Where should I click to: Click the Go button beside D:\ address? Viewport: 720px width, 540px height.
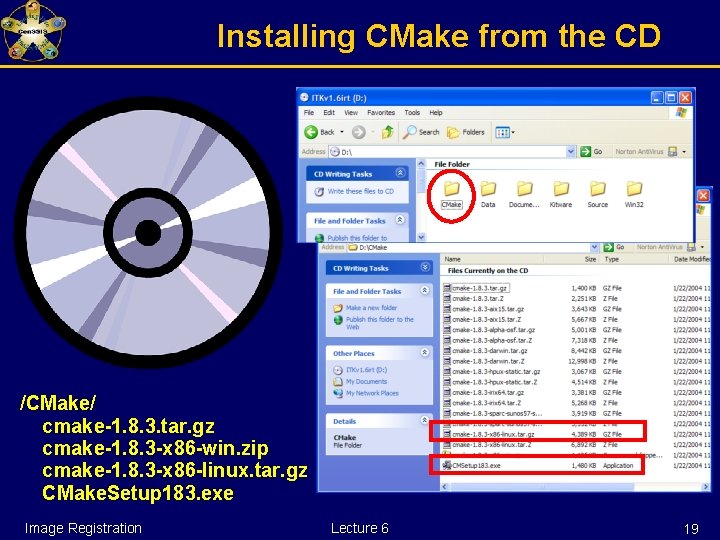[591, 152]
